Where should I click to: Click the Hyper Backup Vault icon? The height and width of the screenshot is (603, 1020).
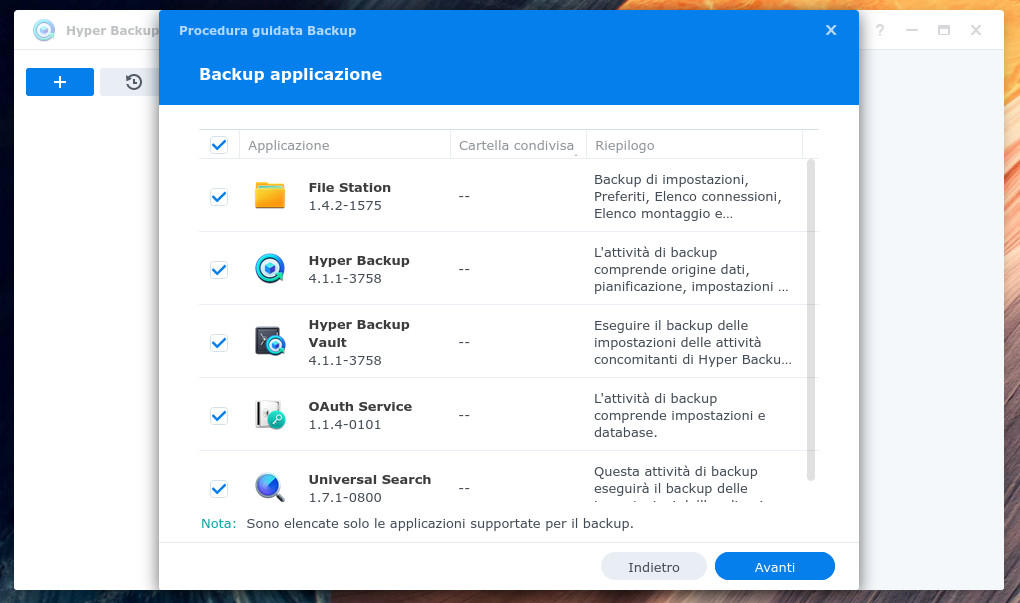coord(270,342)
